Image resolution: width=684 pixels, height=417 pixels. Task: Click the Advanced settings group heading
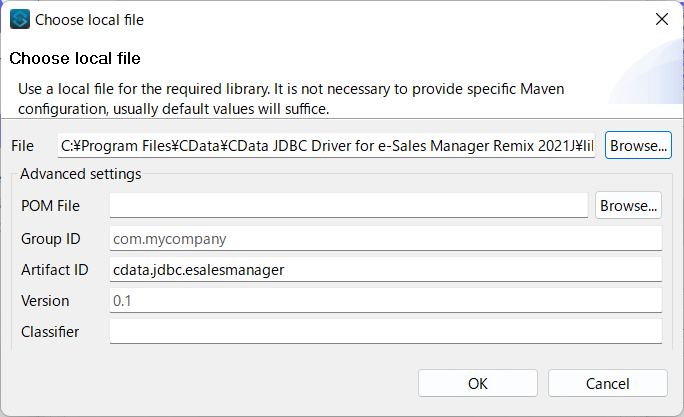tap(81, 175)
